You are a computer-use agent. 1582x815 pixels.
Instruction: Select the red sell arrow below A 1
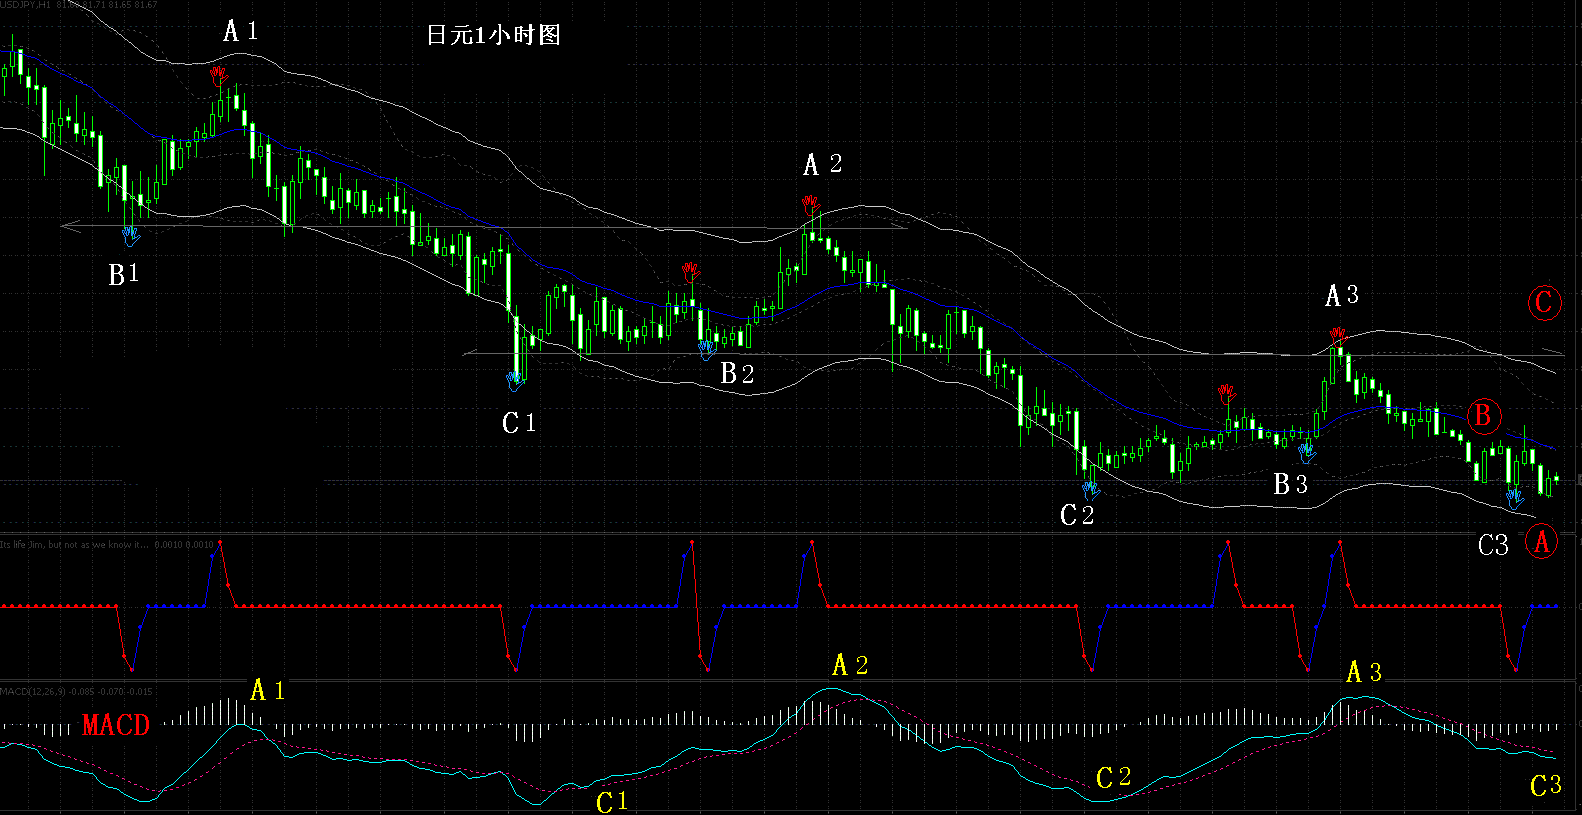218,75
